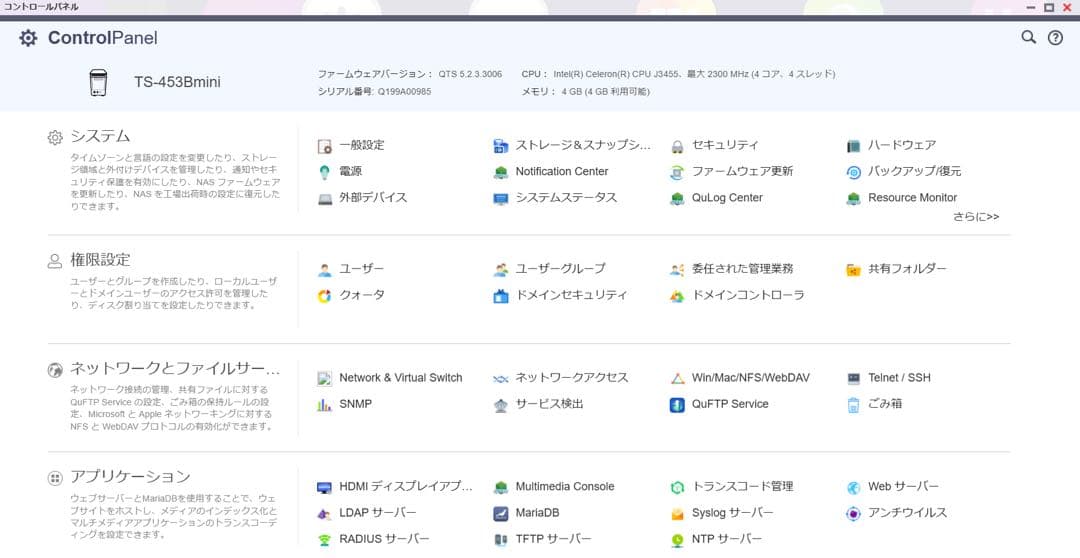Open the アプリケーション category heading
The height and width of the screenshot is (558, 1080).
coord(130,477)
